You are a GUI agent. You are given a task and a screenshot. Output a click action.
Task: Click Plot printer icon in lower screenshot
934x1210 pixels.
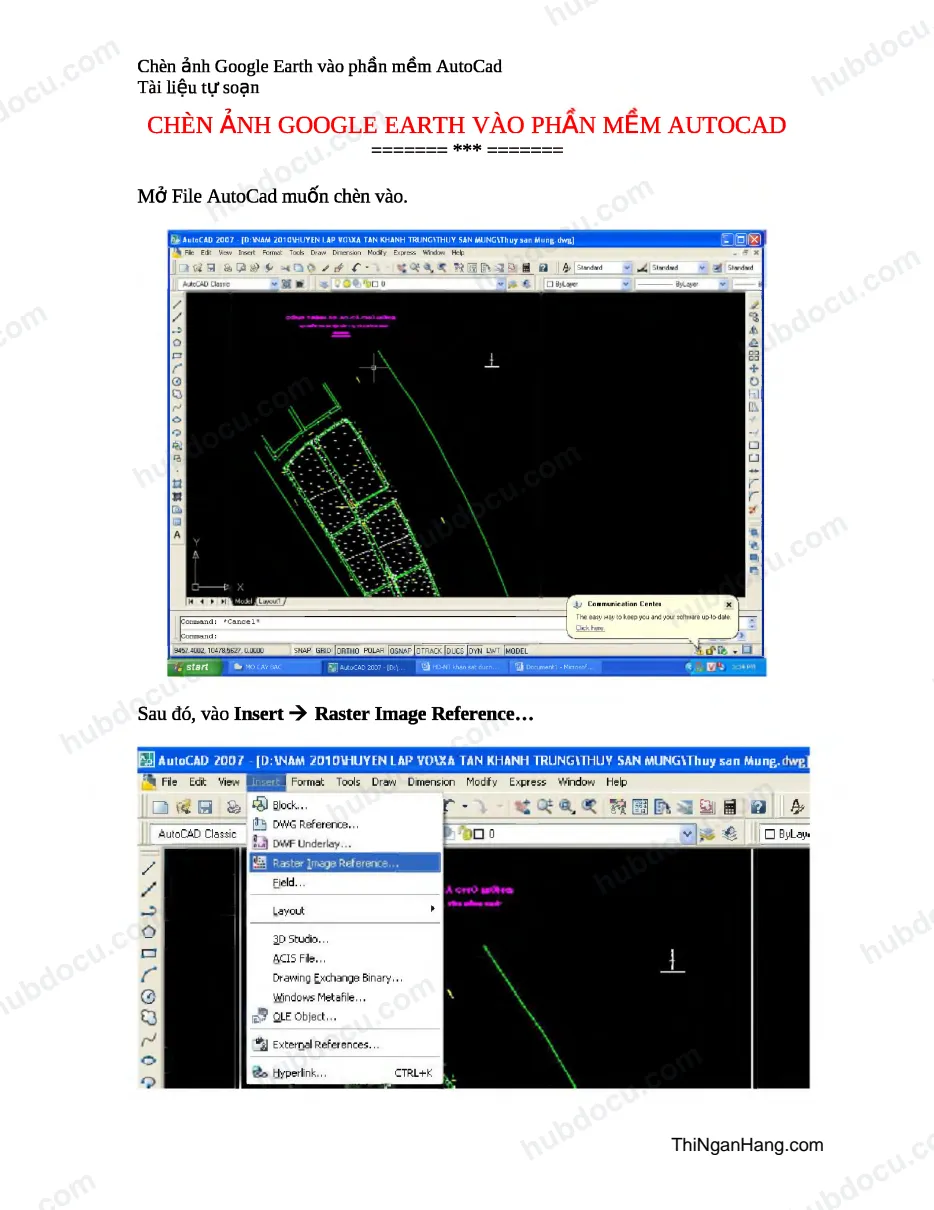click(233, 806)
